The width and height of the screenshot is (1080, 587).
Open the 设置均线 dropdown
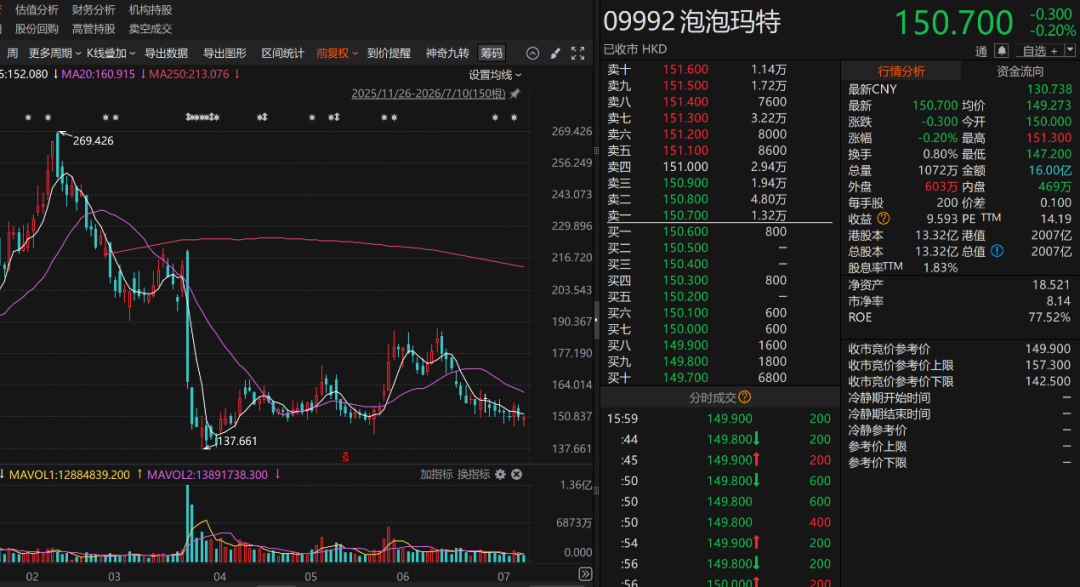tap(495, 75)
